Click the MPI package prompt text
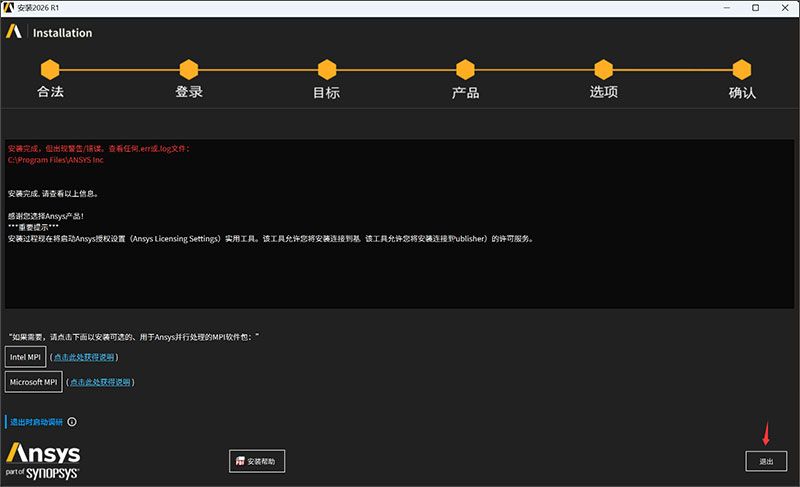Image resolution: width=800 pixels, height=487 pixels. click(134, 337)
